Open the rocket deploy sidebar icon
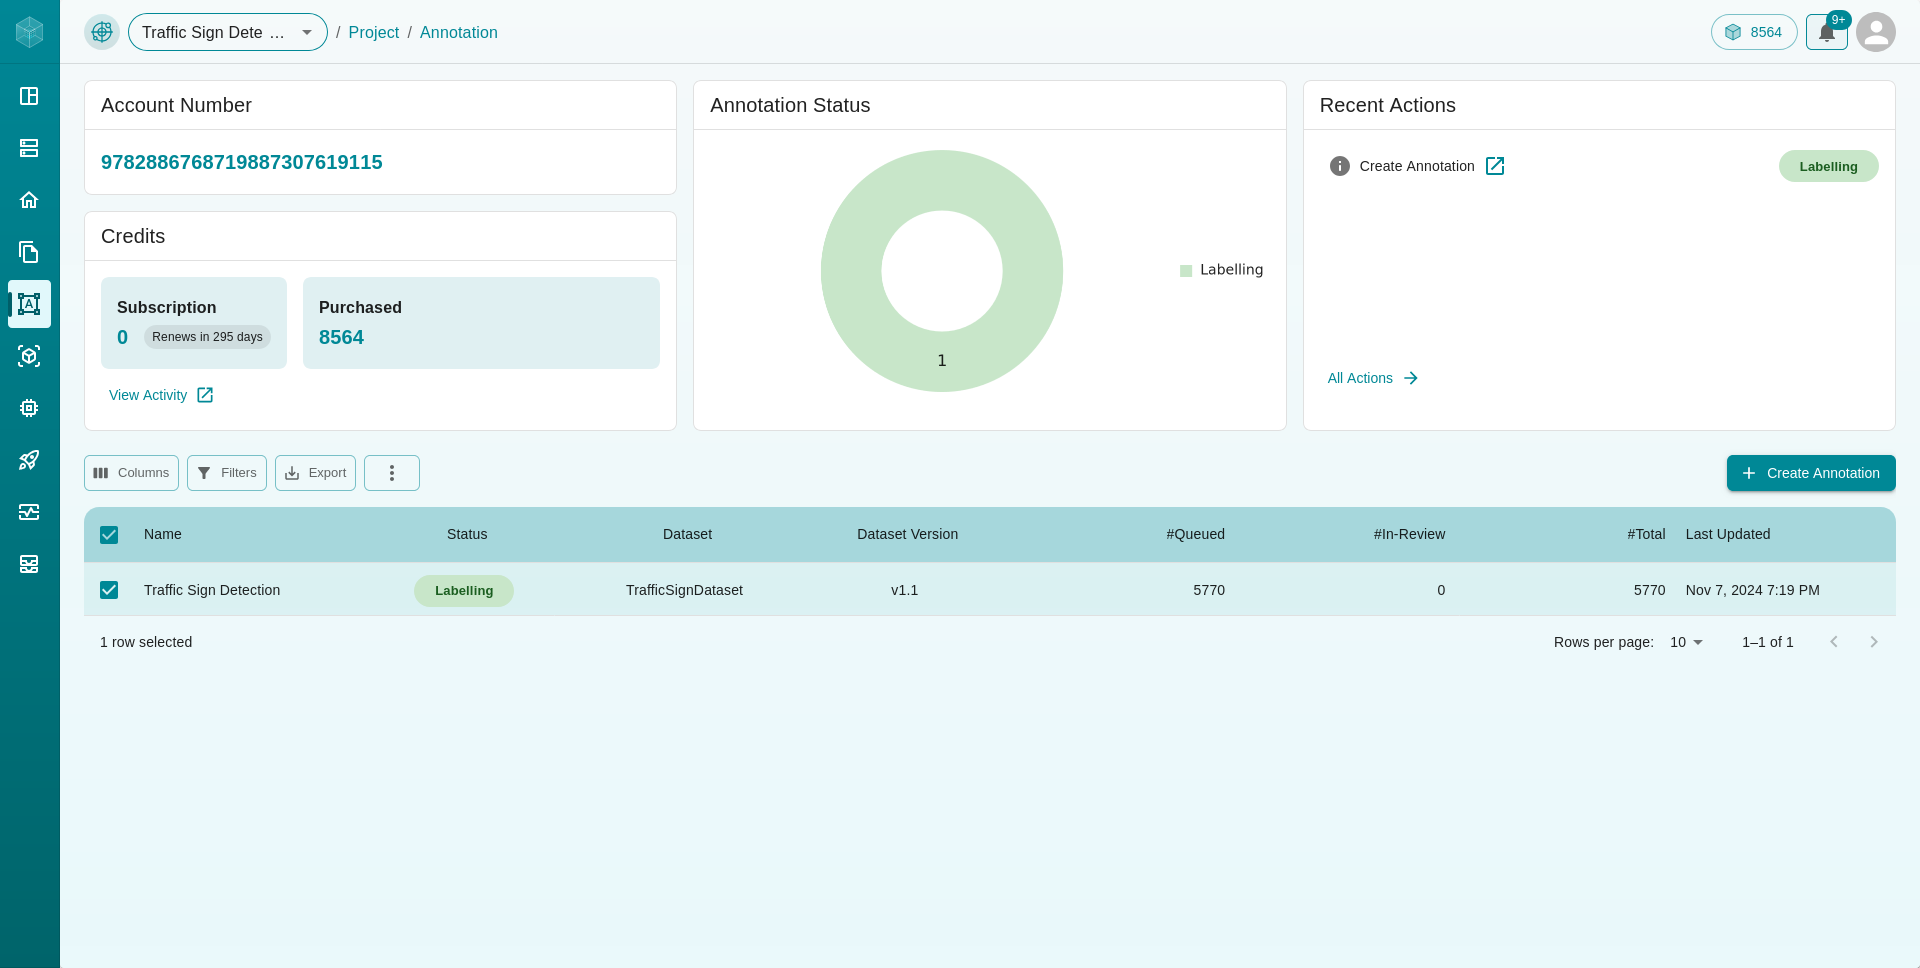The width and height of the screenshot is (1920, 968). (29, 460)
